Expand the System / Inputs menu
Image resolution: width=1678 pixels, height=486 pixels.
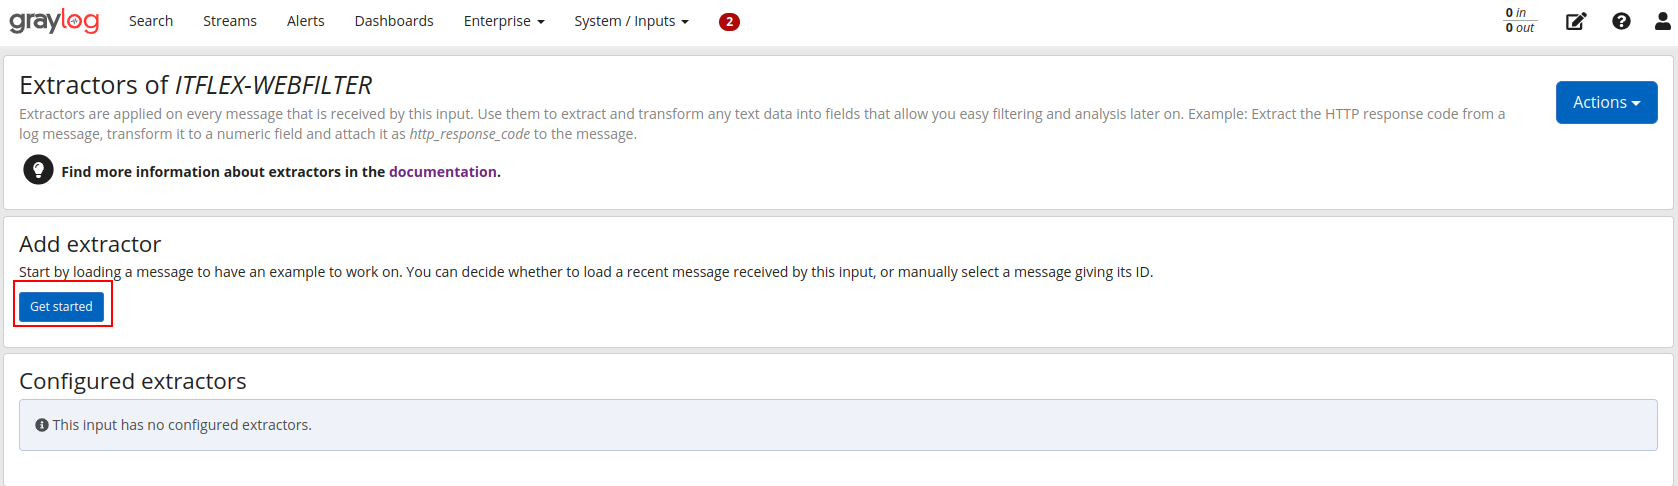click(x=631, y=21)
